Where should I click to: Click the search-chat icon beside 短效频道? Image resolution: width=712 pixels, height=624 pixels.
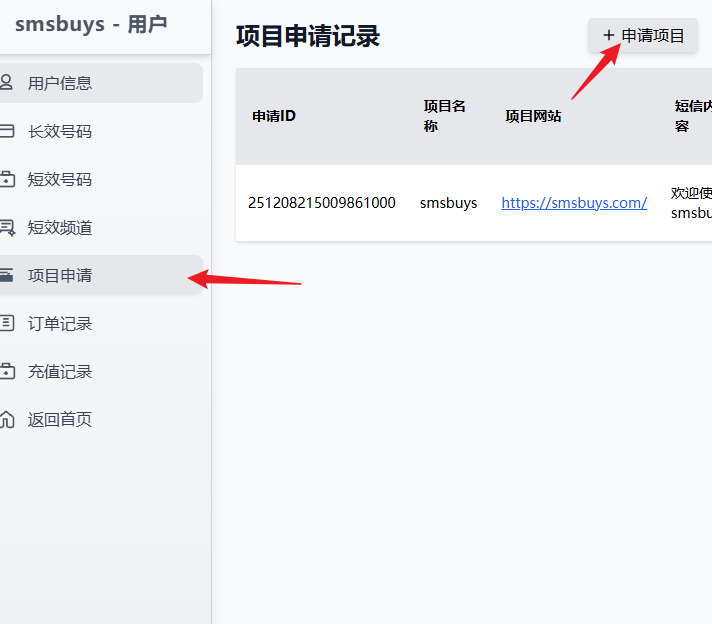point(6,228)
